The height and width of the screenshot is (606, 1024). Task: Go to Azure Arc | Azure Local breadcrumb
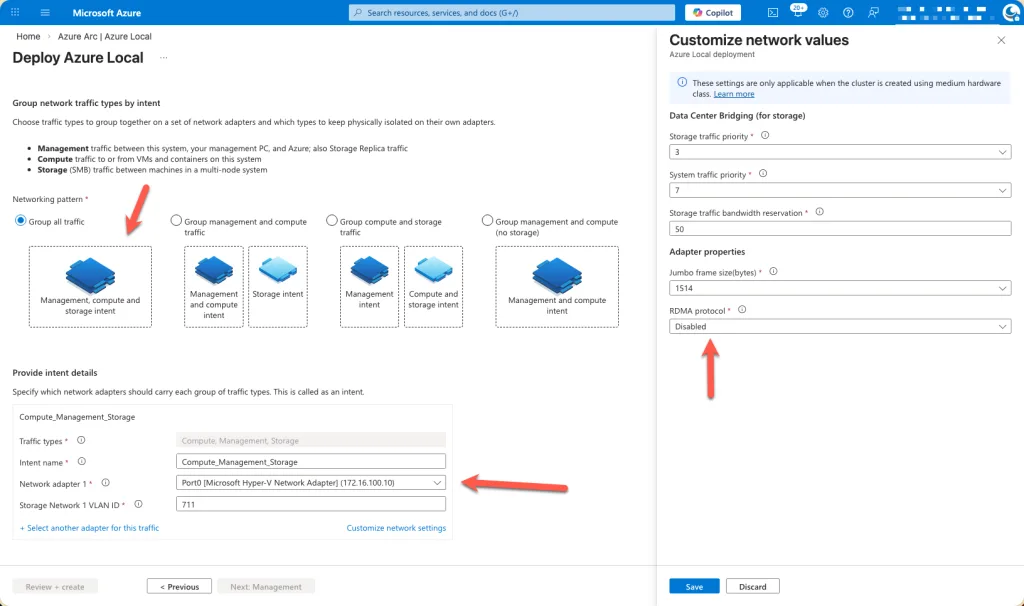[x=105, y=37]
